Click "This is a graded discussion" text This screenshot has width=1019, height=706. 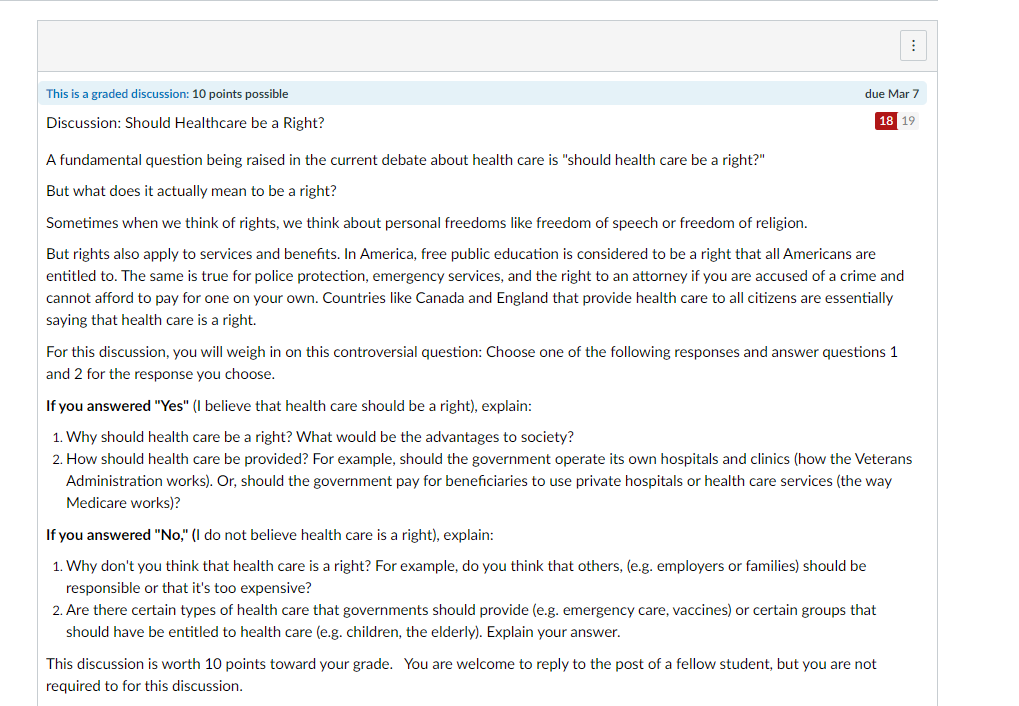click(117, 94)
